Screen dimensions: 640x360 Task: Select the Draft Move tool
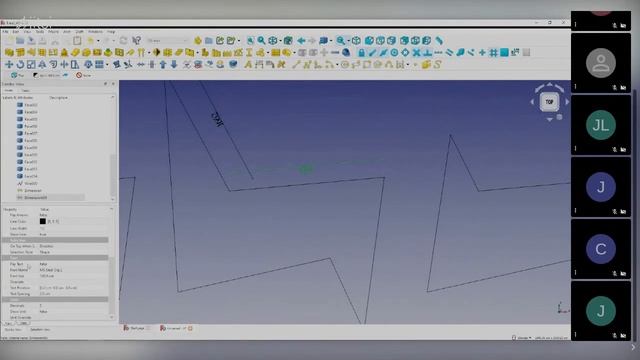9,64
